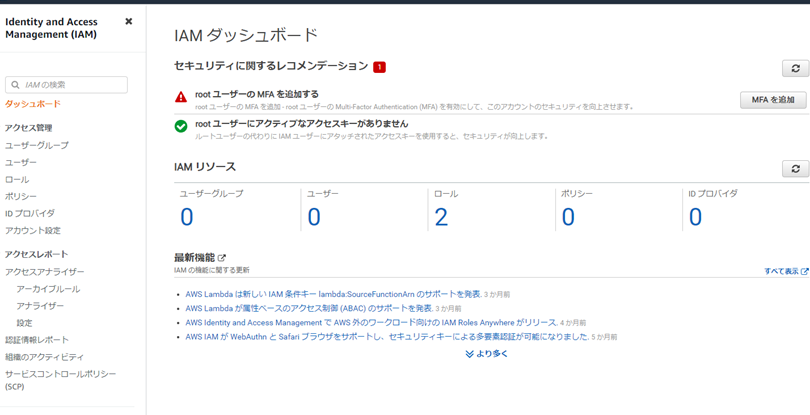Screen dimensions: 810x415
Task: Click the アクセス管理 section heading
Action: 28,128
